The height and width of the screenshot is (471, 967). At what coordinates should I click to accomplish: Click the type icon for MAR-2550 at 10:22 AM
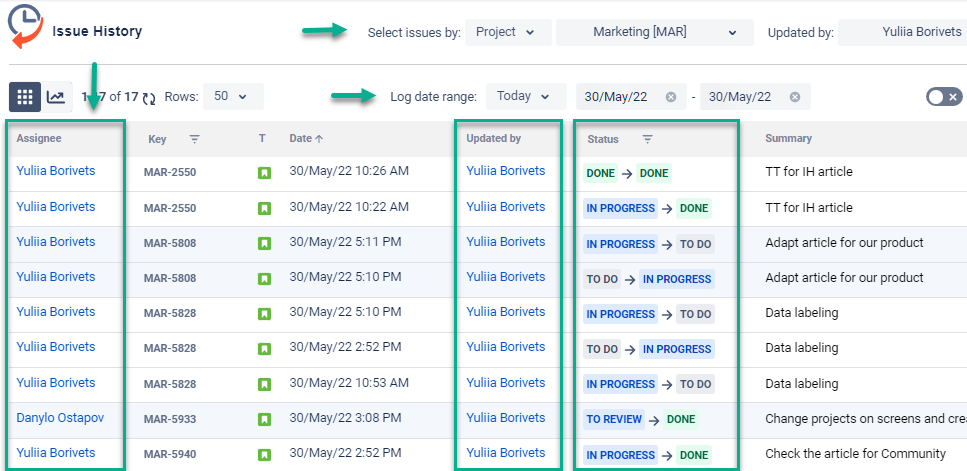click(264, 209)
